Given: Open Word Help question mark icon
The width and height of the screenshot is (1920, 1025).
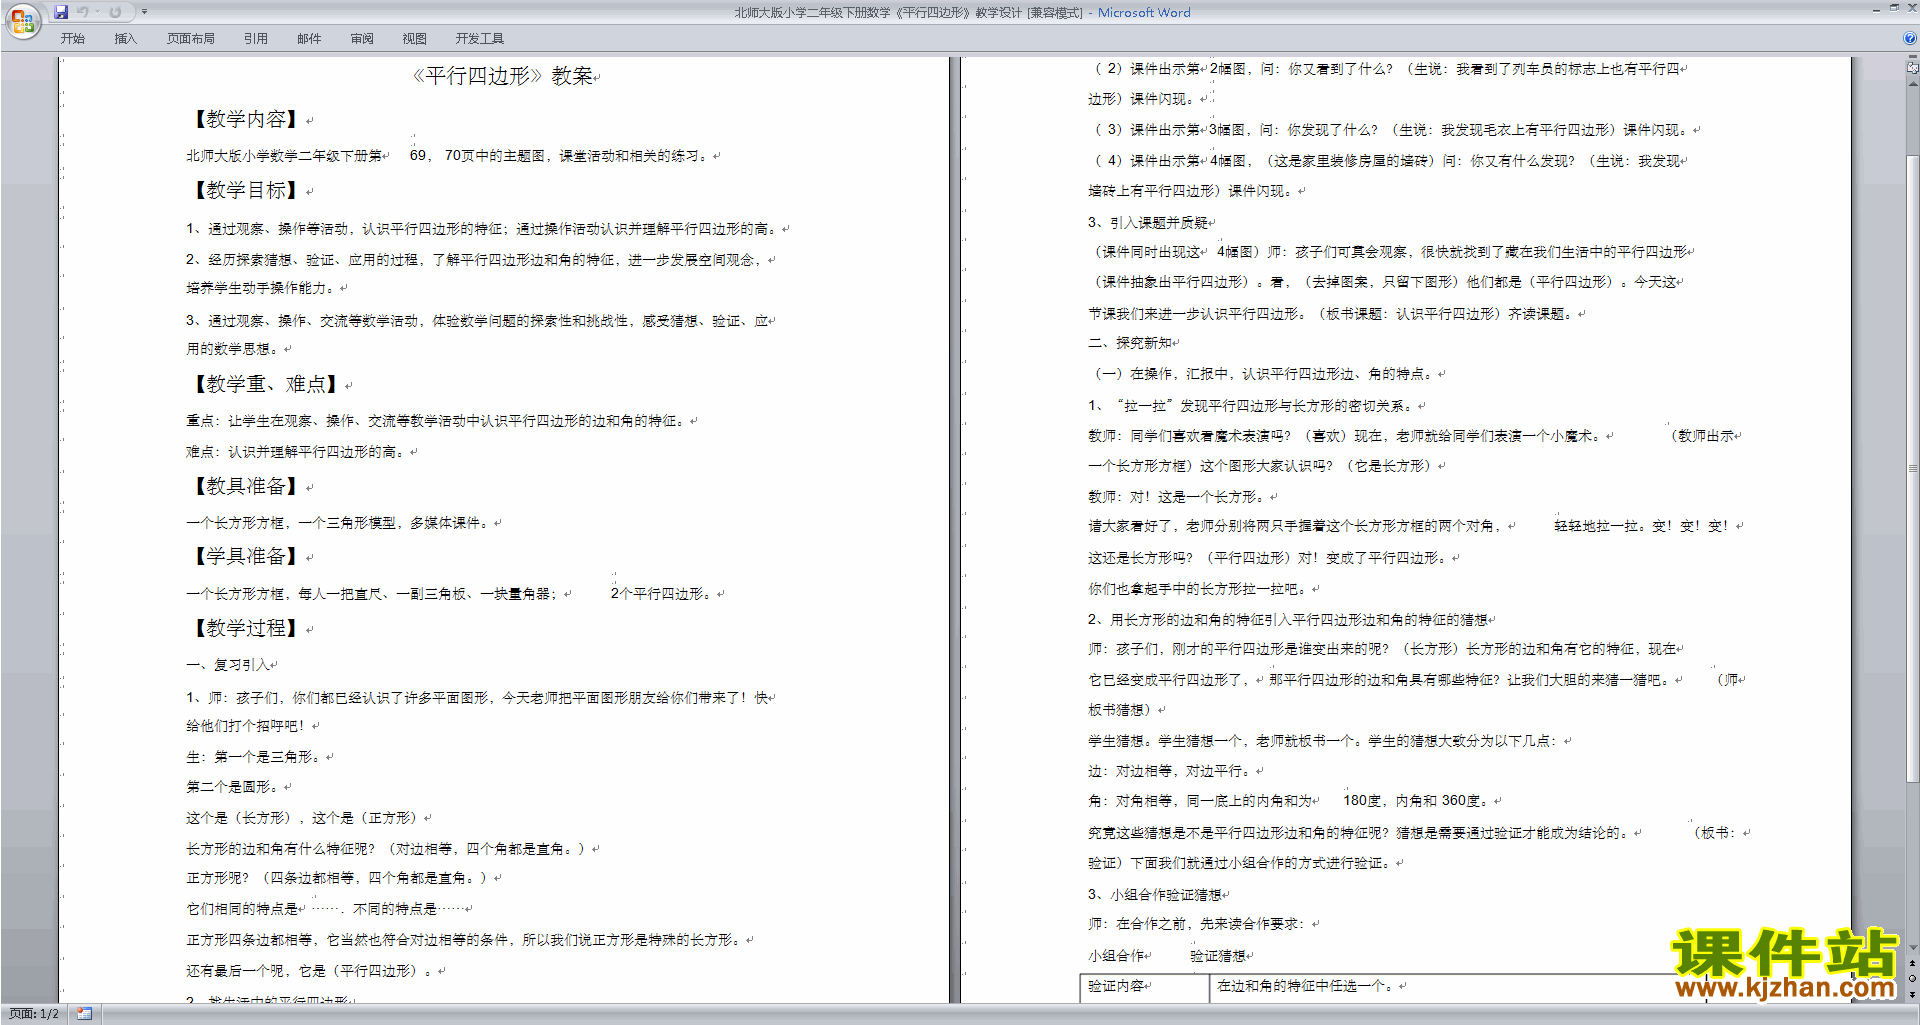Looking at the screenshot, I should (1909, 38).
